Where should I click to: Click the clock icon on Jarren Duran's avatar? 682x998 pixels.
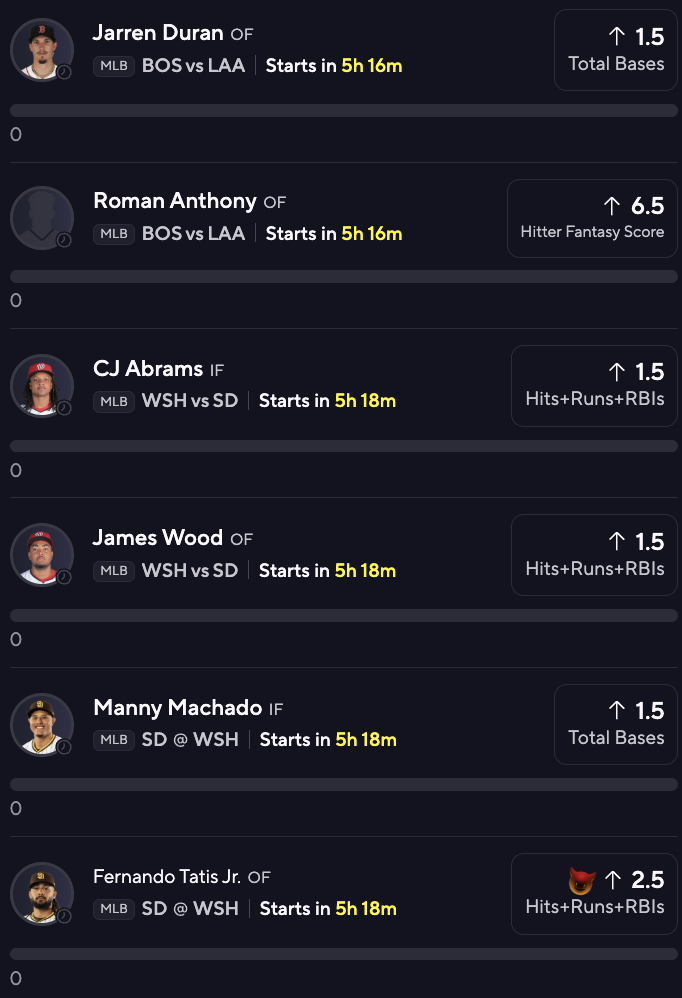[x=64, y=72]
